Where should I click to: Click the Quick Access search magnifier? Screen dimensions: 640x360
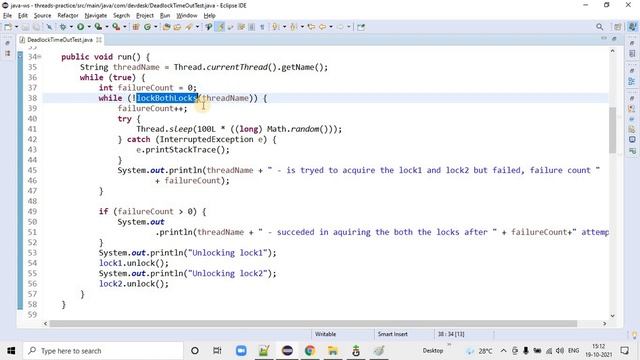599,27
